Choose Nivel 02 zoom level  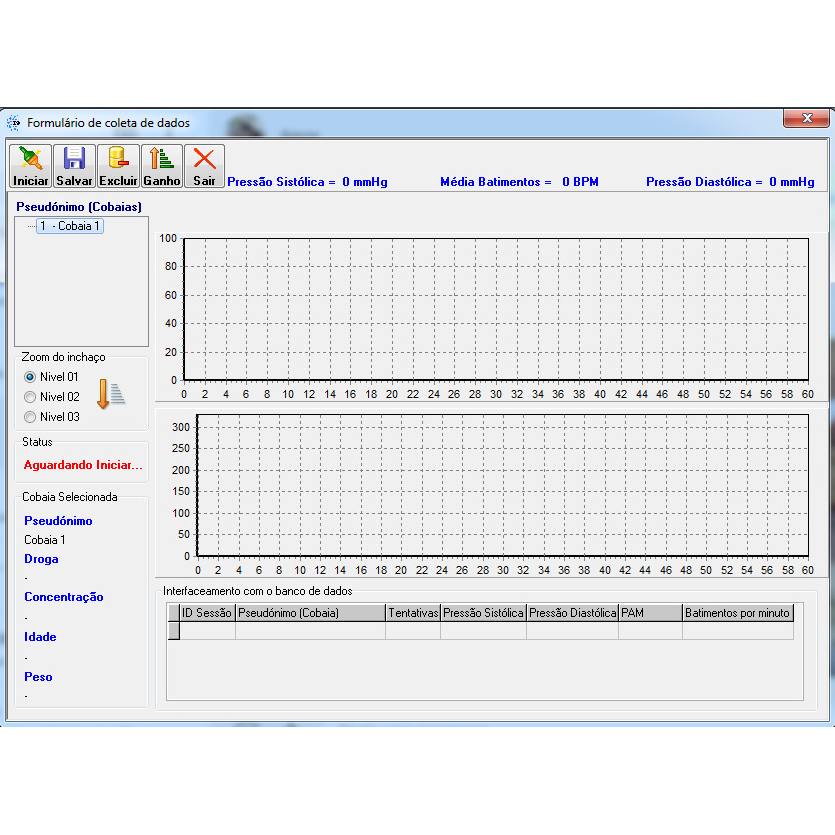(30, 397)
